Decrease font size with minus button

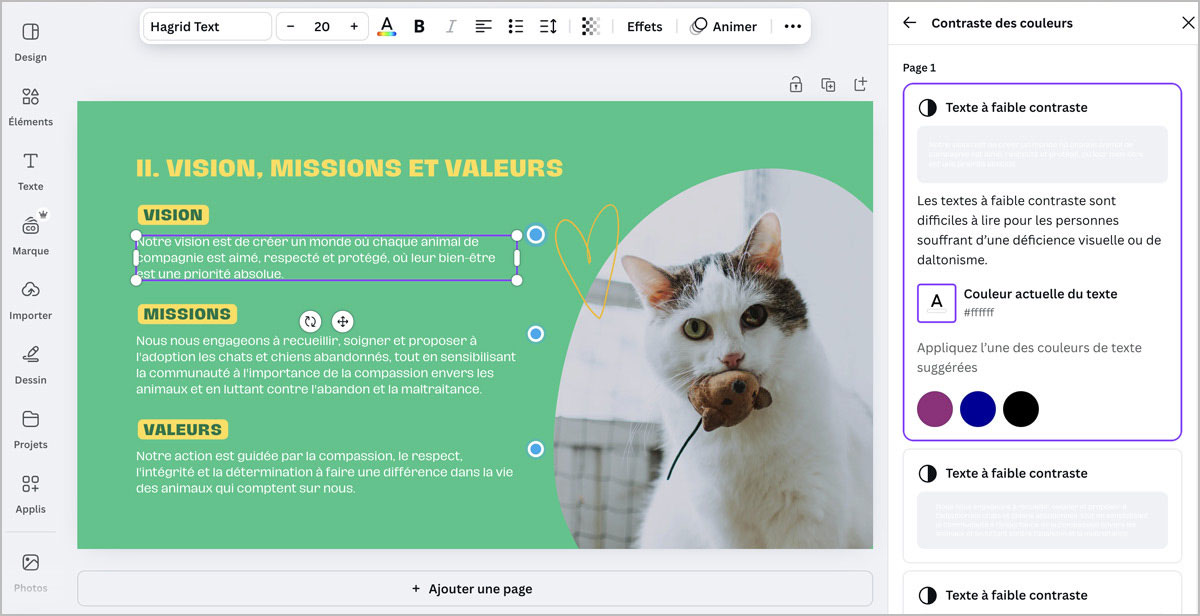click(290, 27)
